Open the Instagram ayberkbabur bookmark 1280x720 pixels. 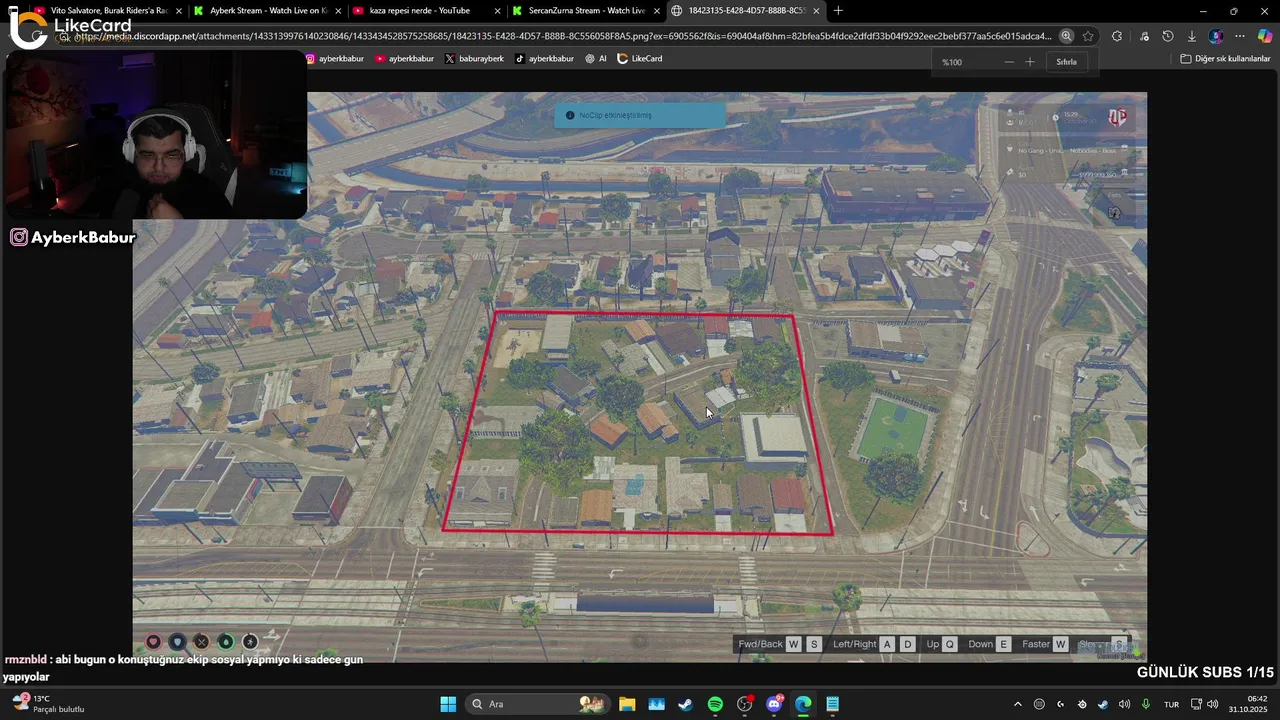(x=335, y=59)
